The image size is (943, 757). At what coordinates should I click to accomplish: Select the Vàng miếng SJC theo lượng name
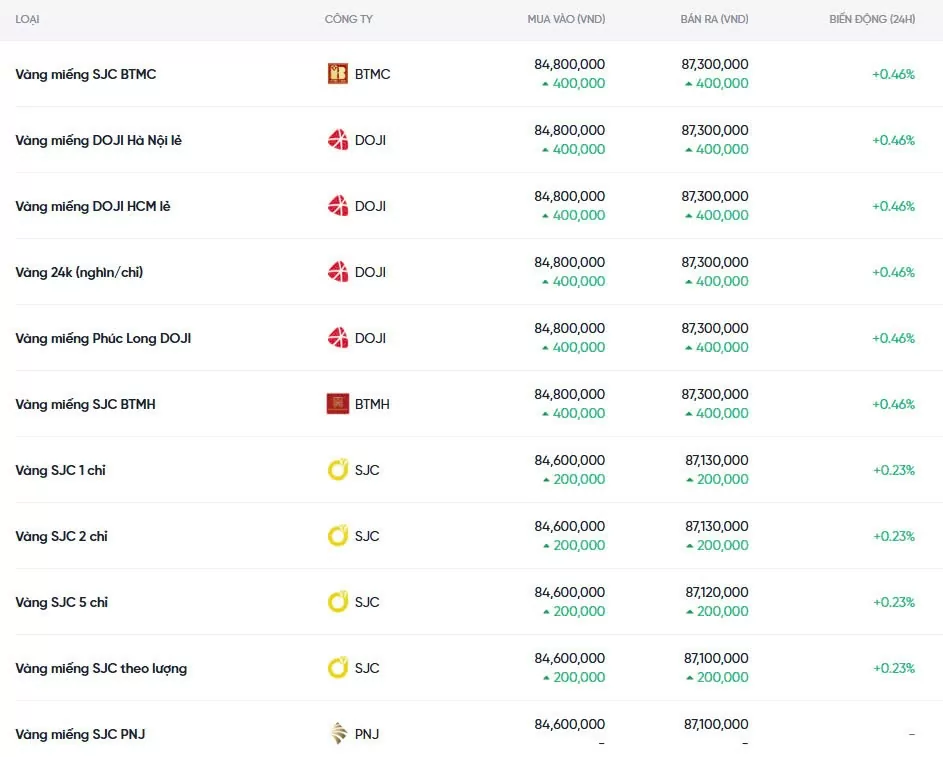(x=101, y=669)
